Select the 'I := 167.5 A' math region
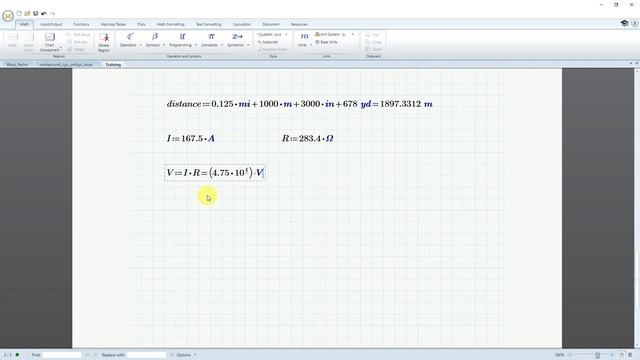The image size is (640, 360). click(x=191, y=139)
